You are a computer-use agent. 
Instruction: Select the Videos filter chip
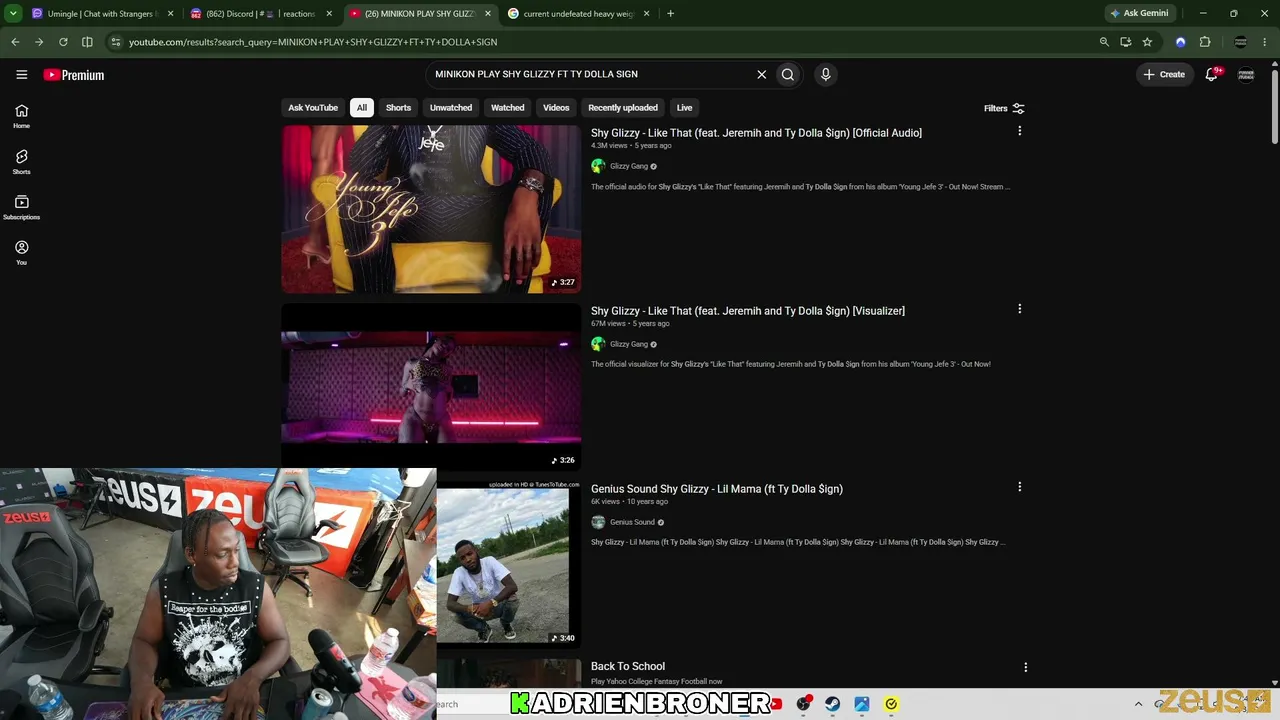tap(556, 108)
